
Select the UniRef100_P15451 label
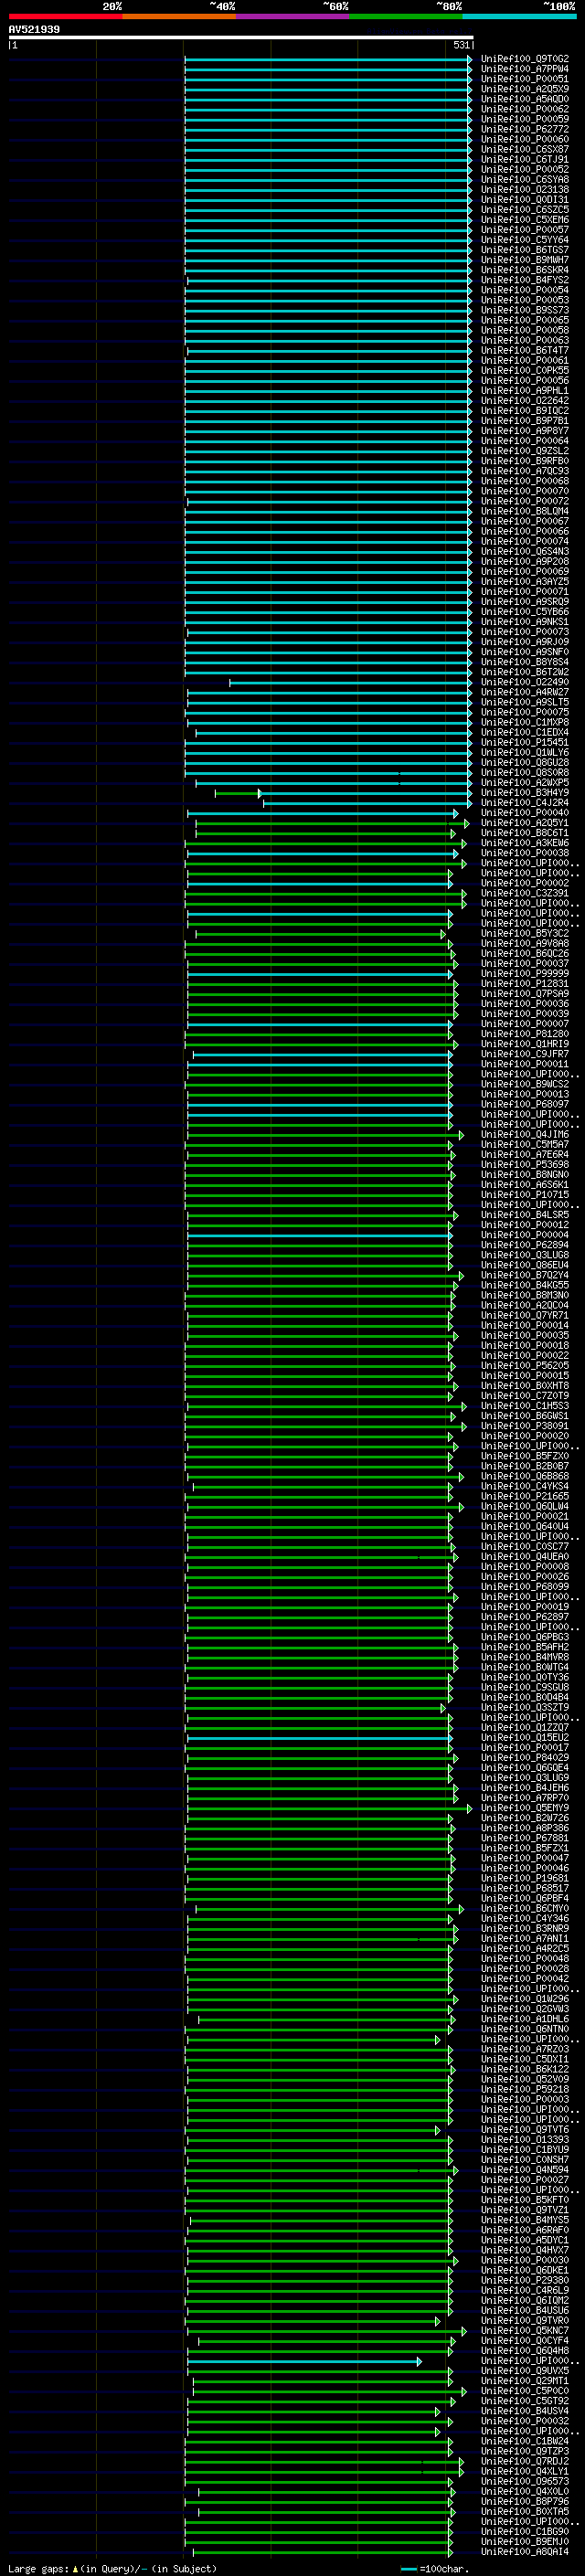pos(525,742)
